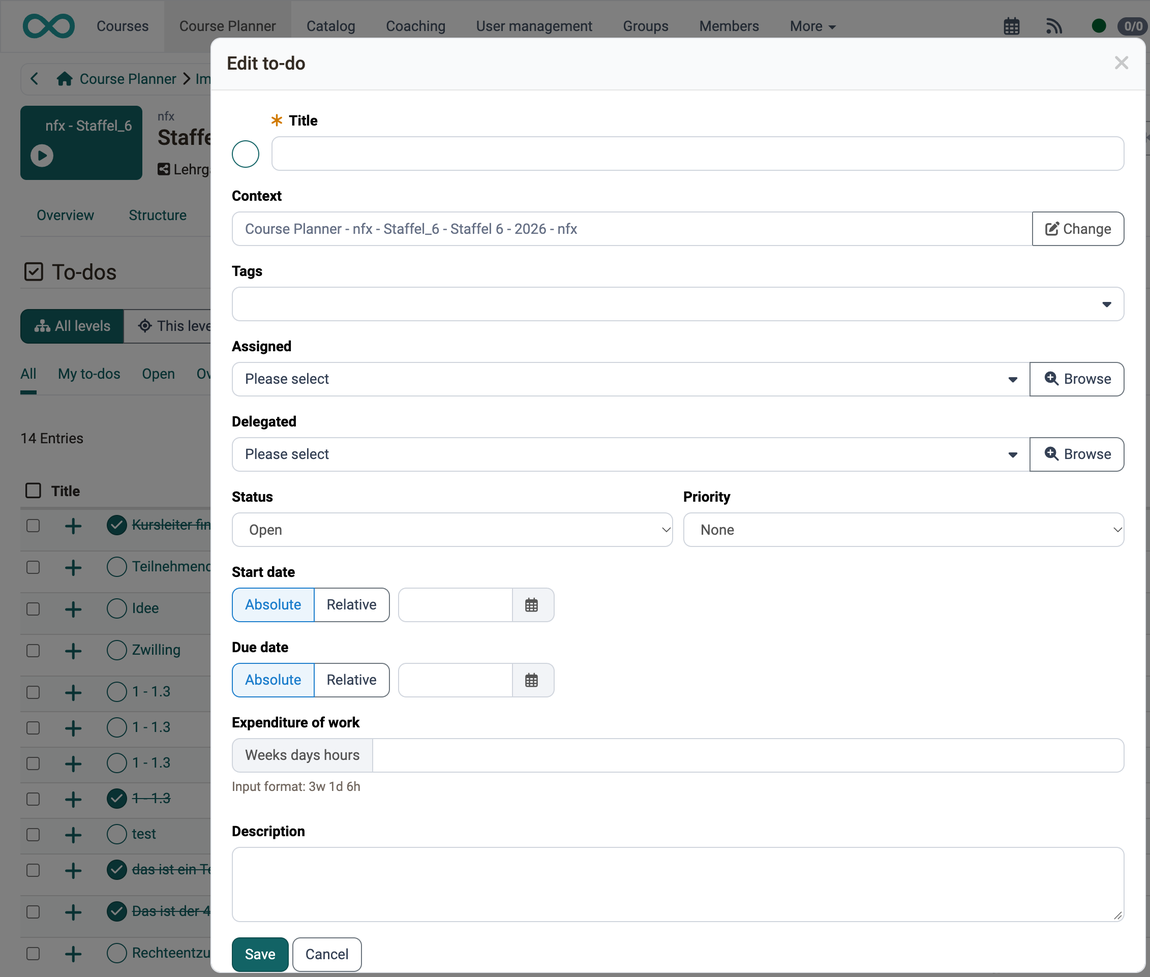Open the Delegated Please select dropdown
The width and height of the screenshot is (1150, 977).
[x=631, y=455]
